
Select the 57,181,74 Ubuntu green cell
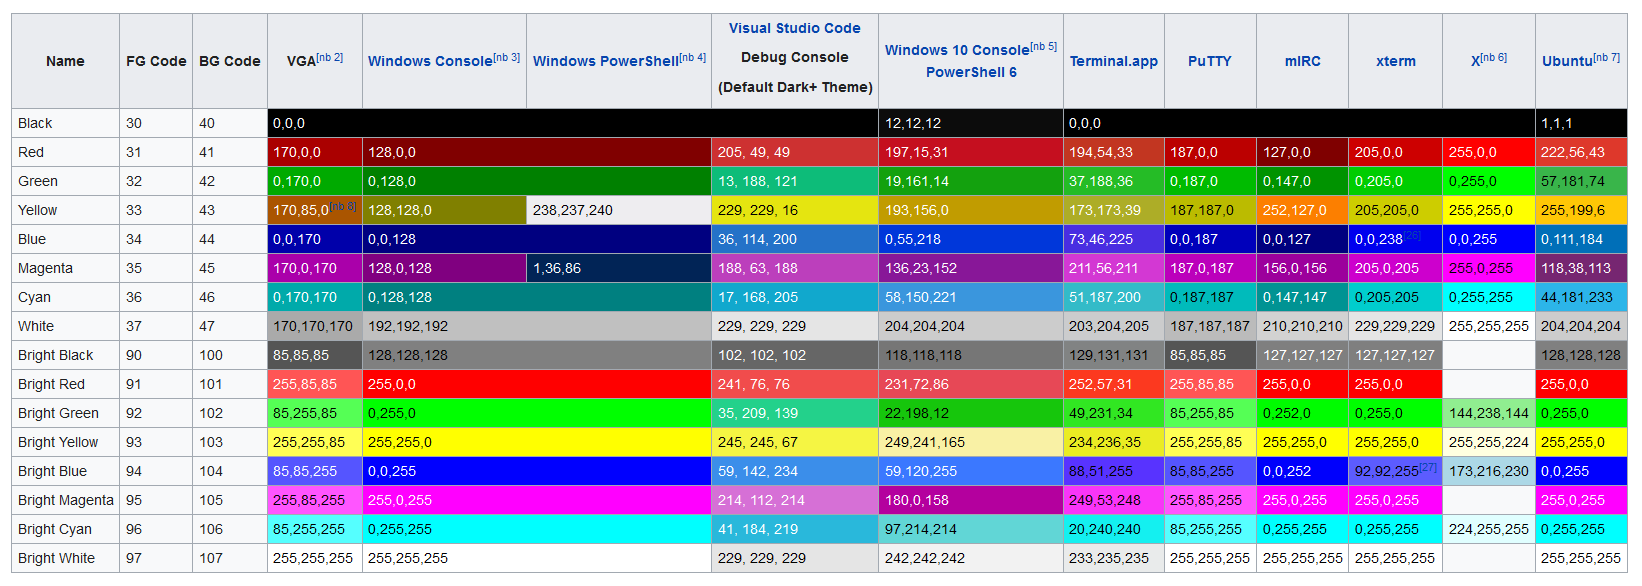1581,181
